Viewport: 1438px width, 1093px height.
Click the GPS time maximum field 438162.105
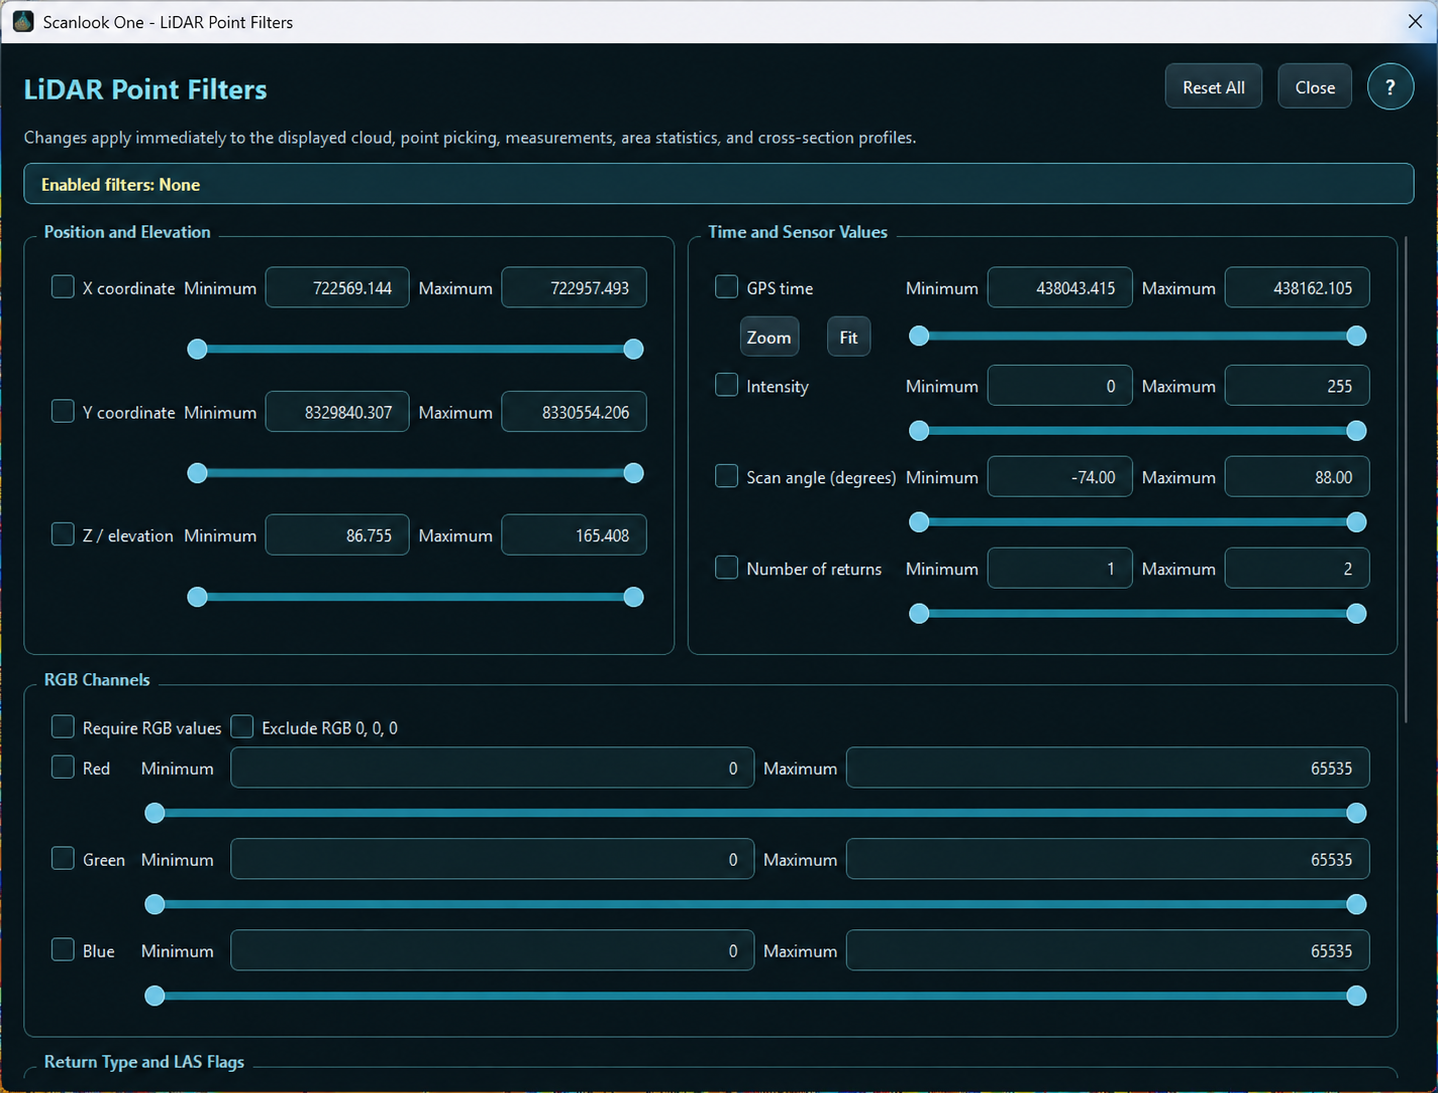tap(1297, 287)
